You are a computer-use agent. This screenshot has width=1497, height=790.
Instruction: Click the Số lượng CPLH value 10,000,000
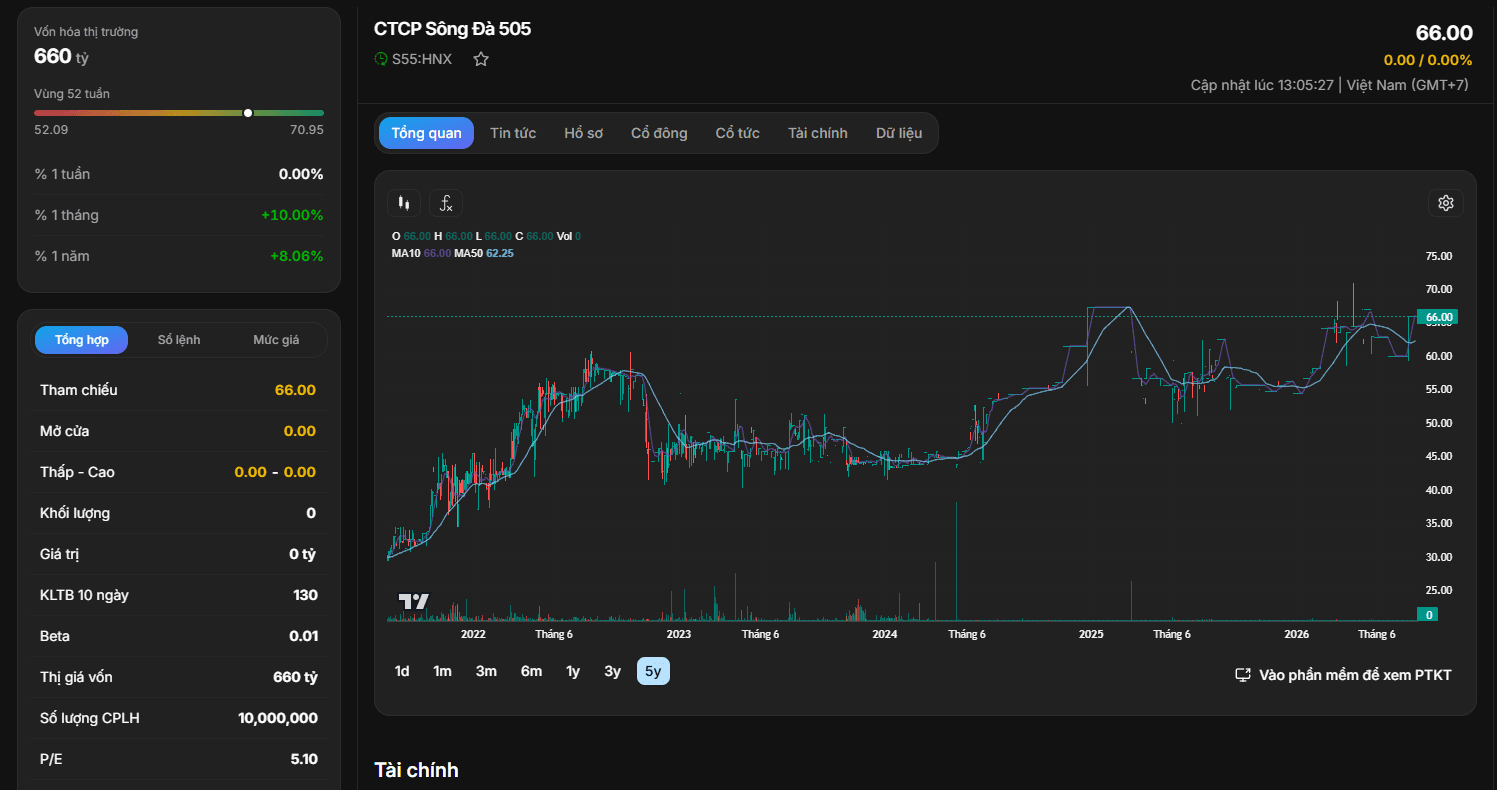pos(278,718)
